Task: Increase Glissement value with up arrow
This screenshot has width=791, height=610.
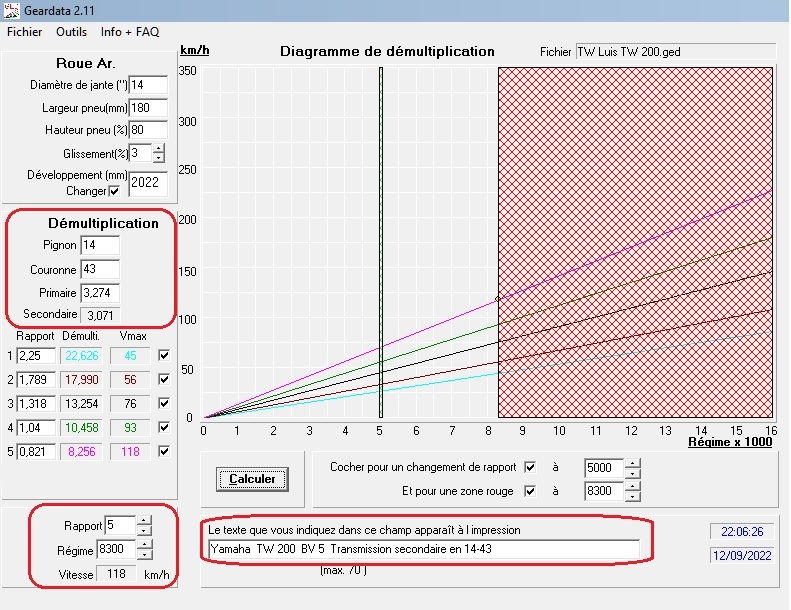Action: pyautogui.click(x=158, y=148)
